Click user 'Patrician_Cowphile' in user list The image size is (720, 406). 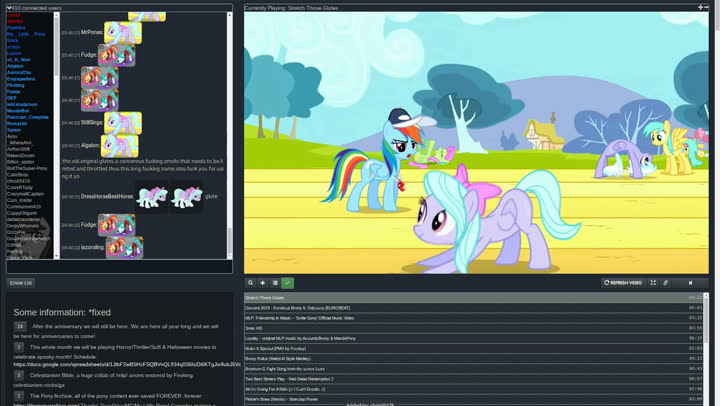coord(28,117)
